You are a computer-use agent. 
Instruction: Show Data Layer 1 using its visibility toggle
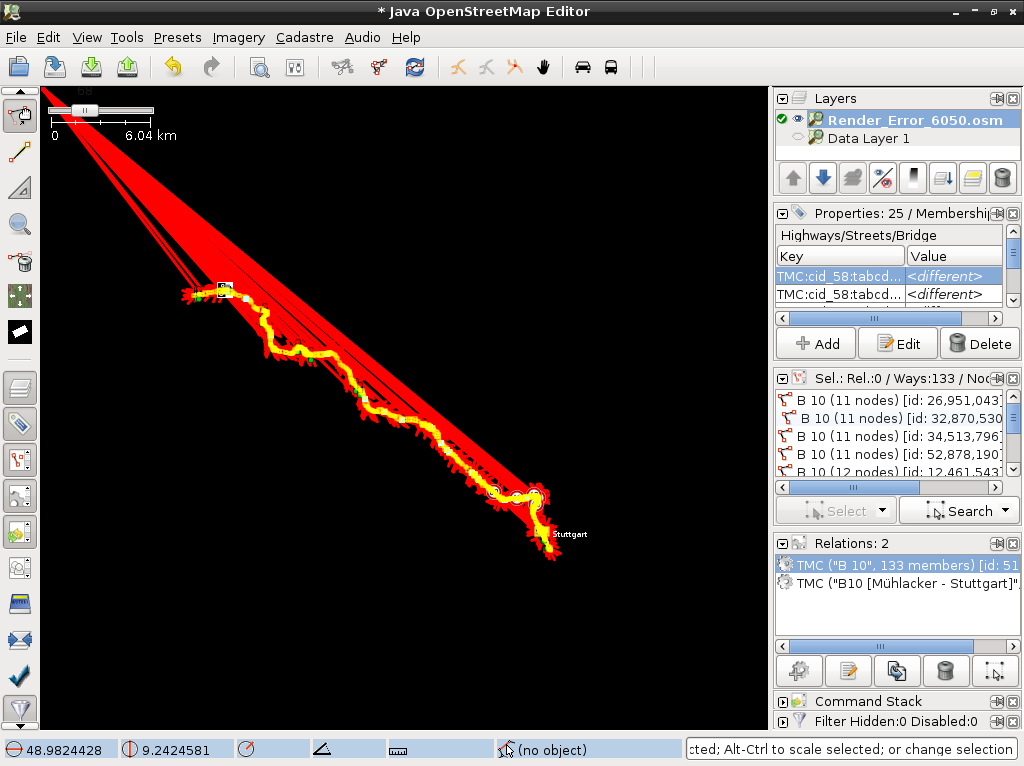(x=798, y=138)
